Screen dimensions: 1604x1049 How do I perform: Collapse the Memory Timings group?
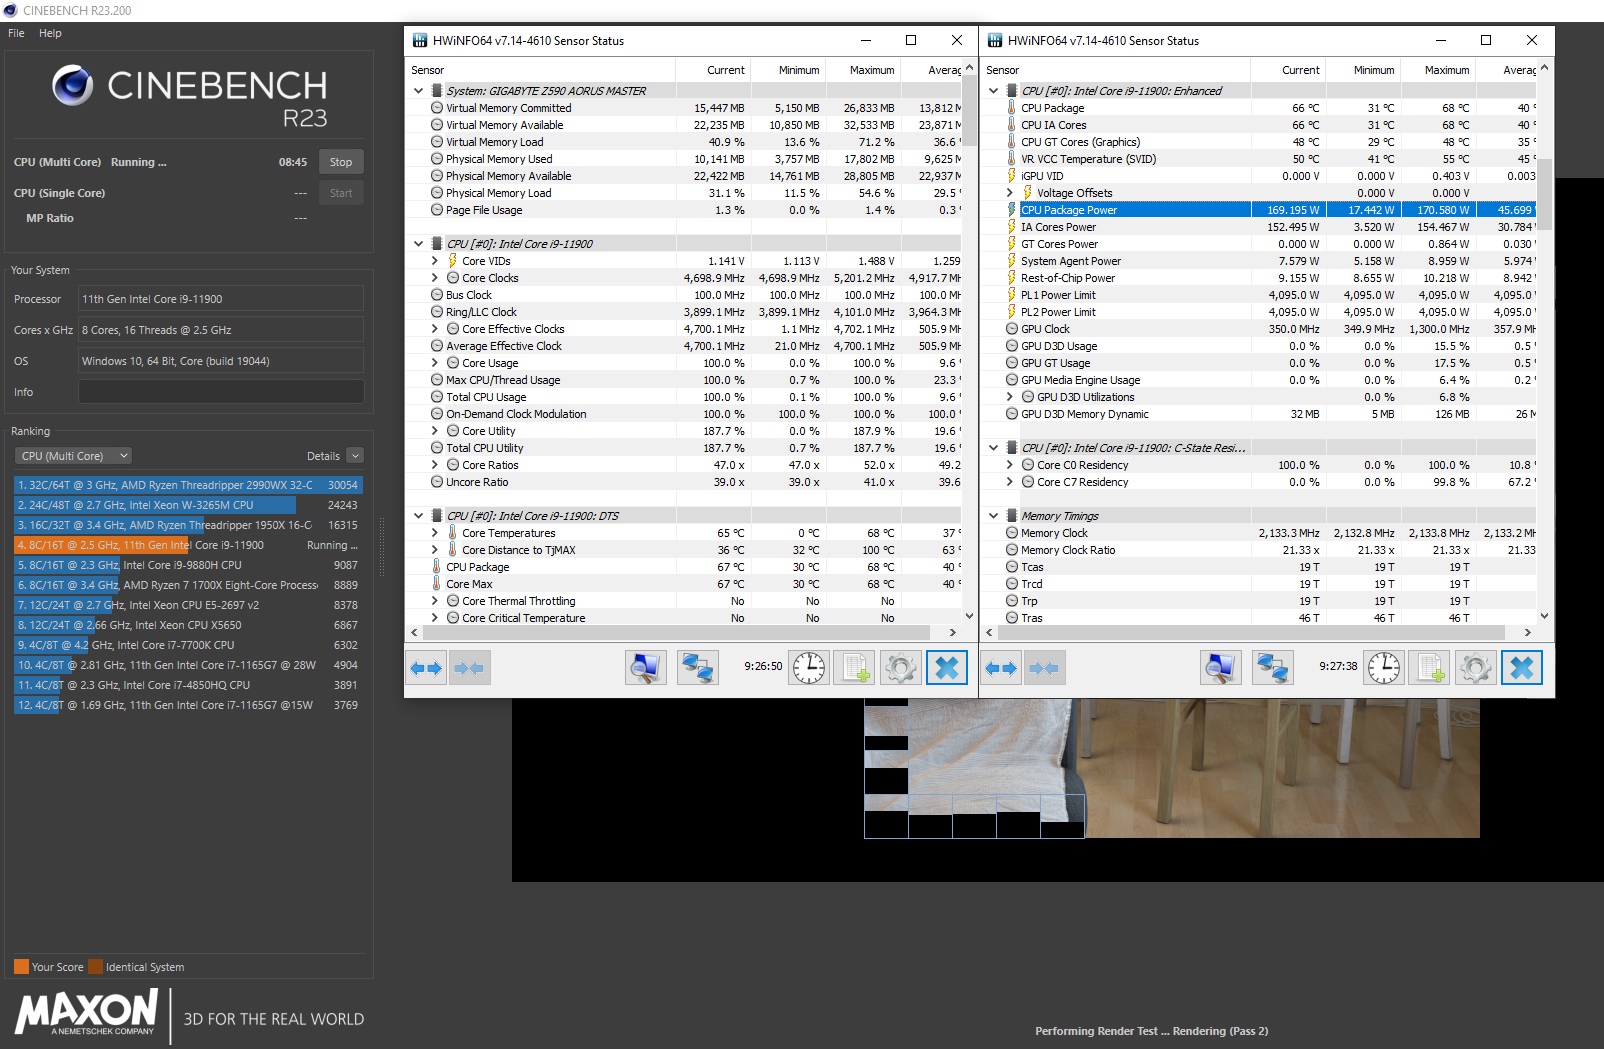click(x=993, y=516)
